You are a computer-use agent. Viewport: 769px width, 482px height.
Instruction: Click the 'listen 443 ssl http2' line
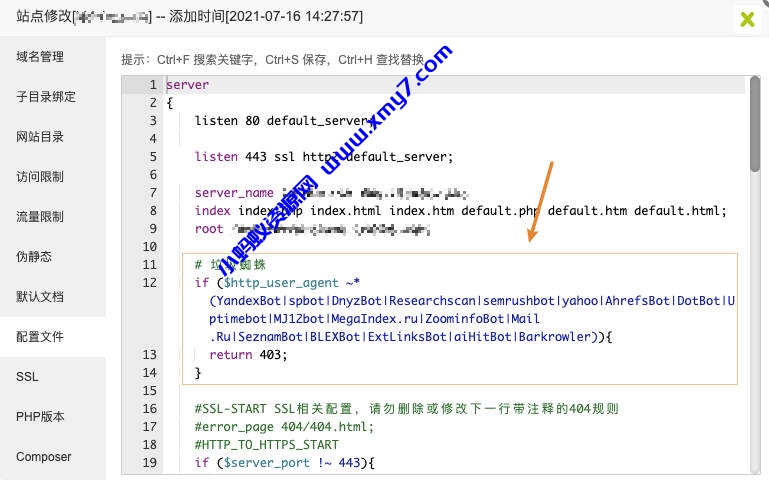point(324,157)
